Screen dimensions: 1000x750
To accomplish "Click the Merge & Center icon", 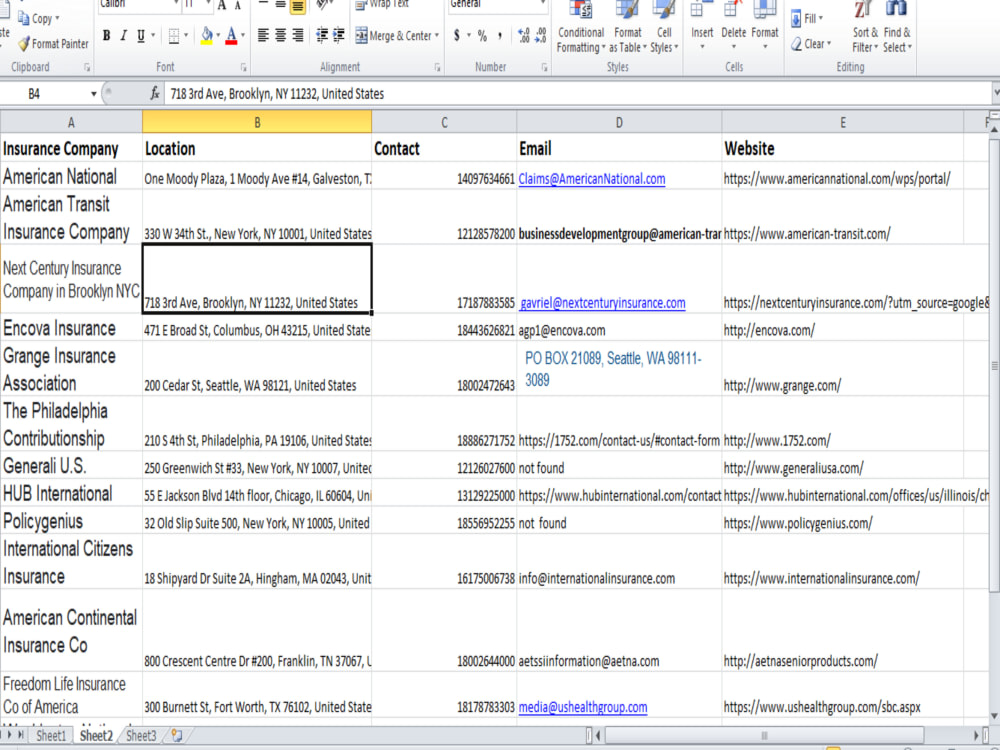I will point(361,36).
